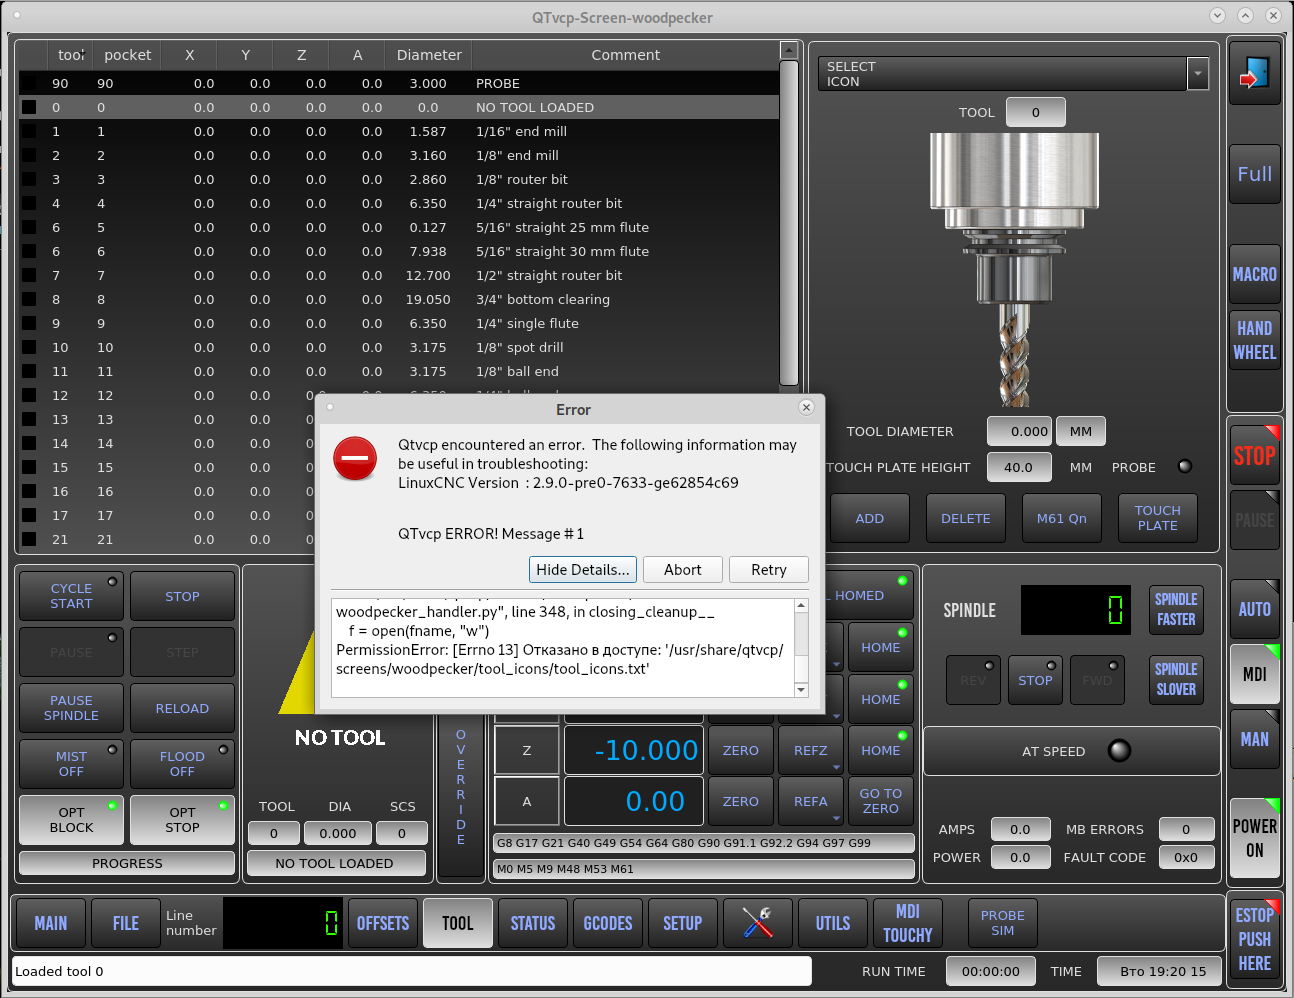This screenshot has width=1294, height=998.
Task: Click SPINDLE SLOVER button
Action: (x=1176, y=679)
